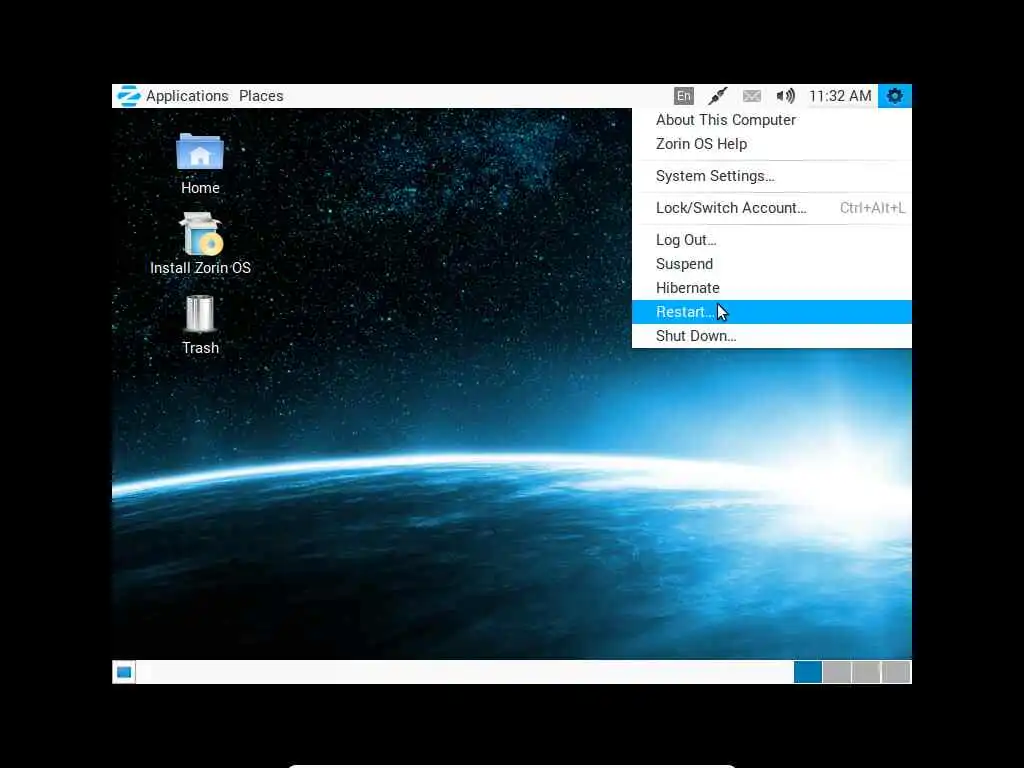Select the Trash desktop icon

pyautogui.click(x=200, y=325)
